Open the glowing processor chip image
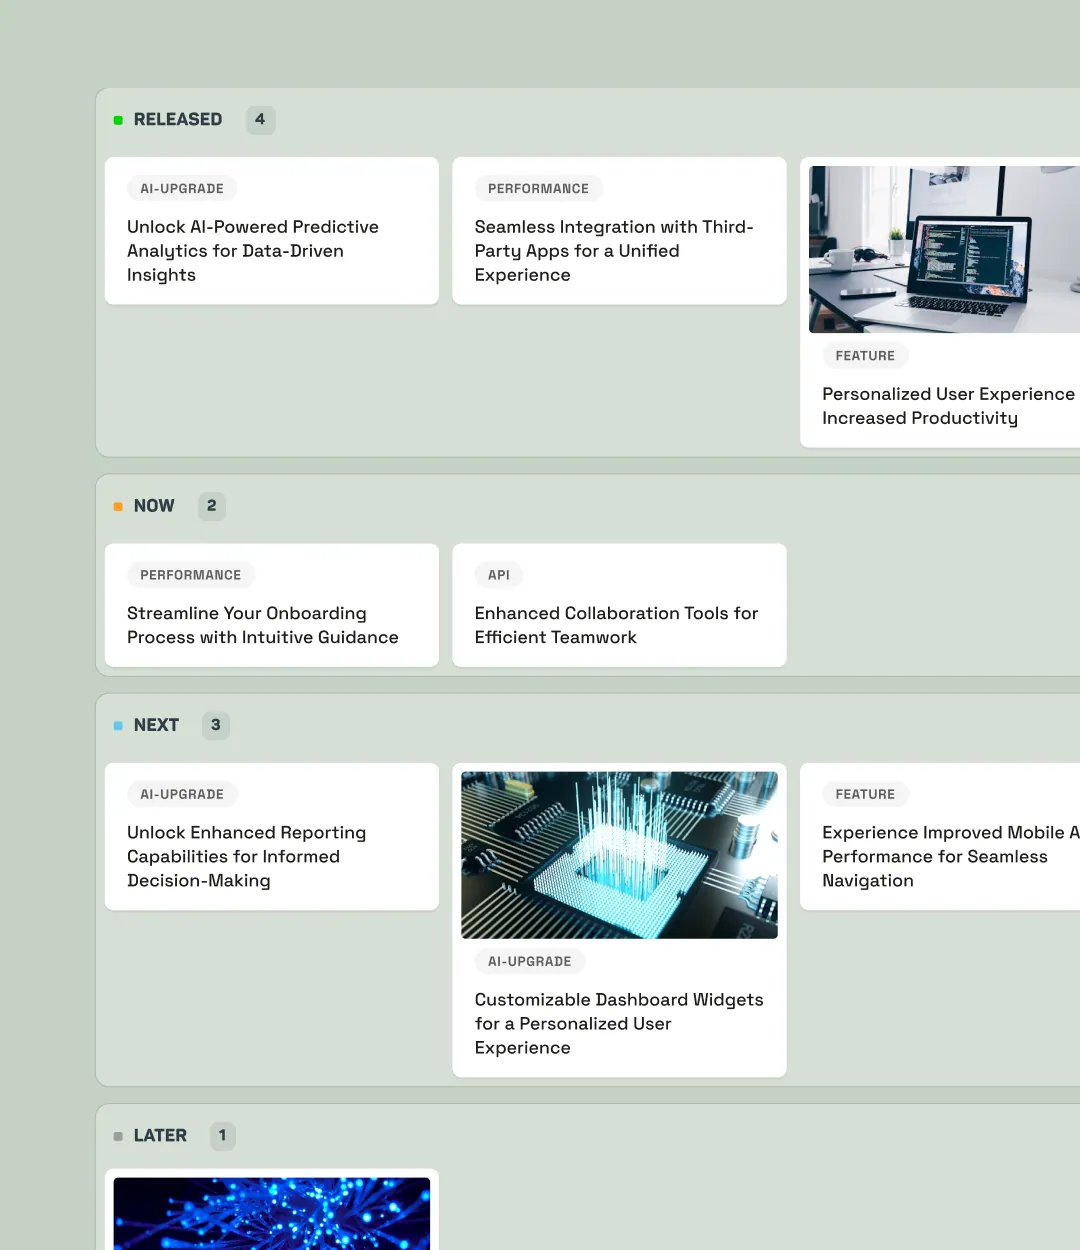 (x=619, y=855)
